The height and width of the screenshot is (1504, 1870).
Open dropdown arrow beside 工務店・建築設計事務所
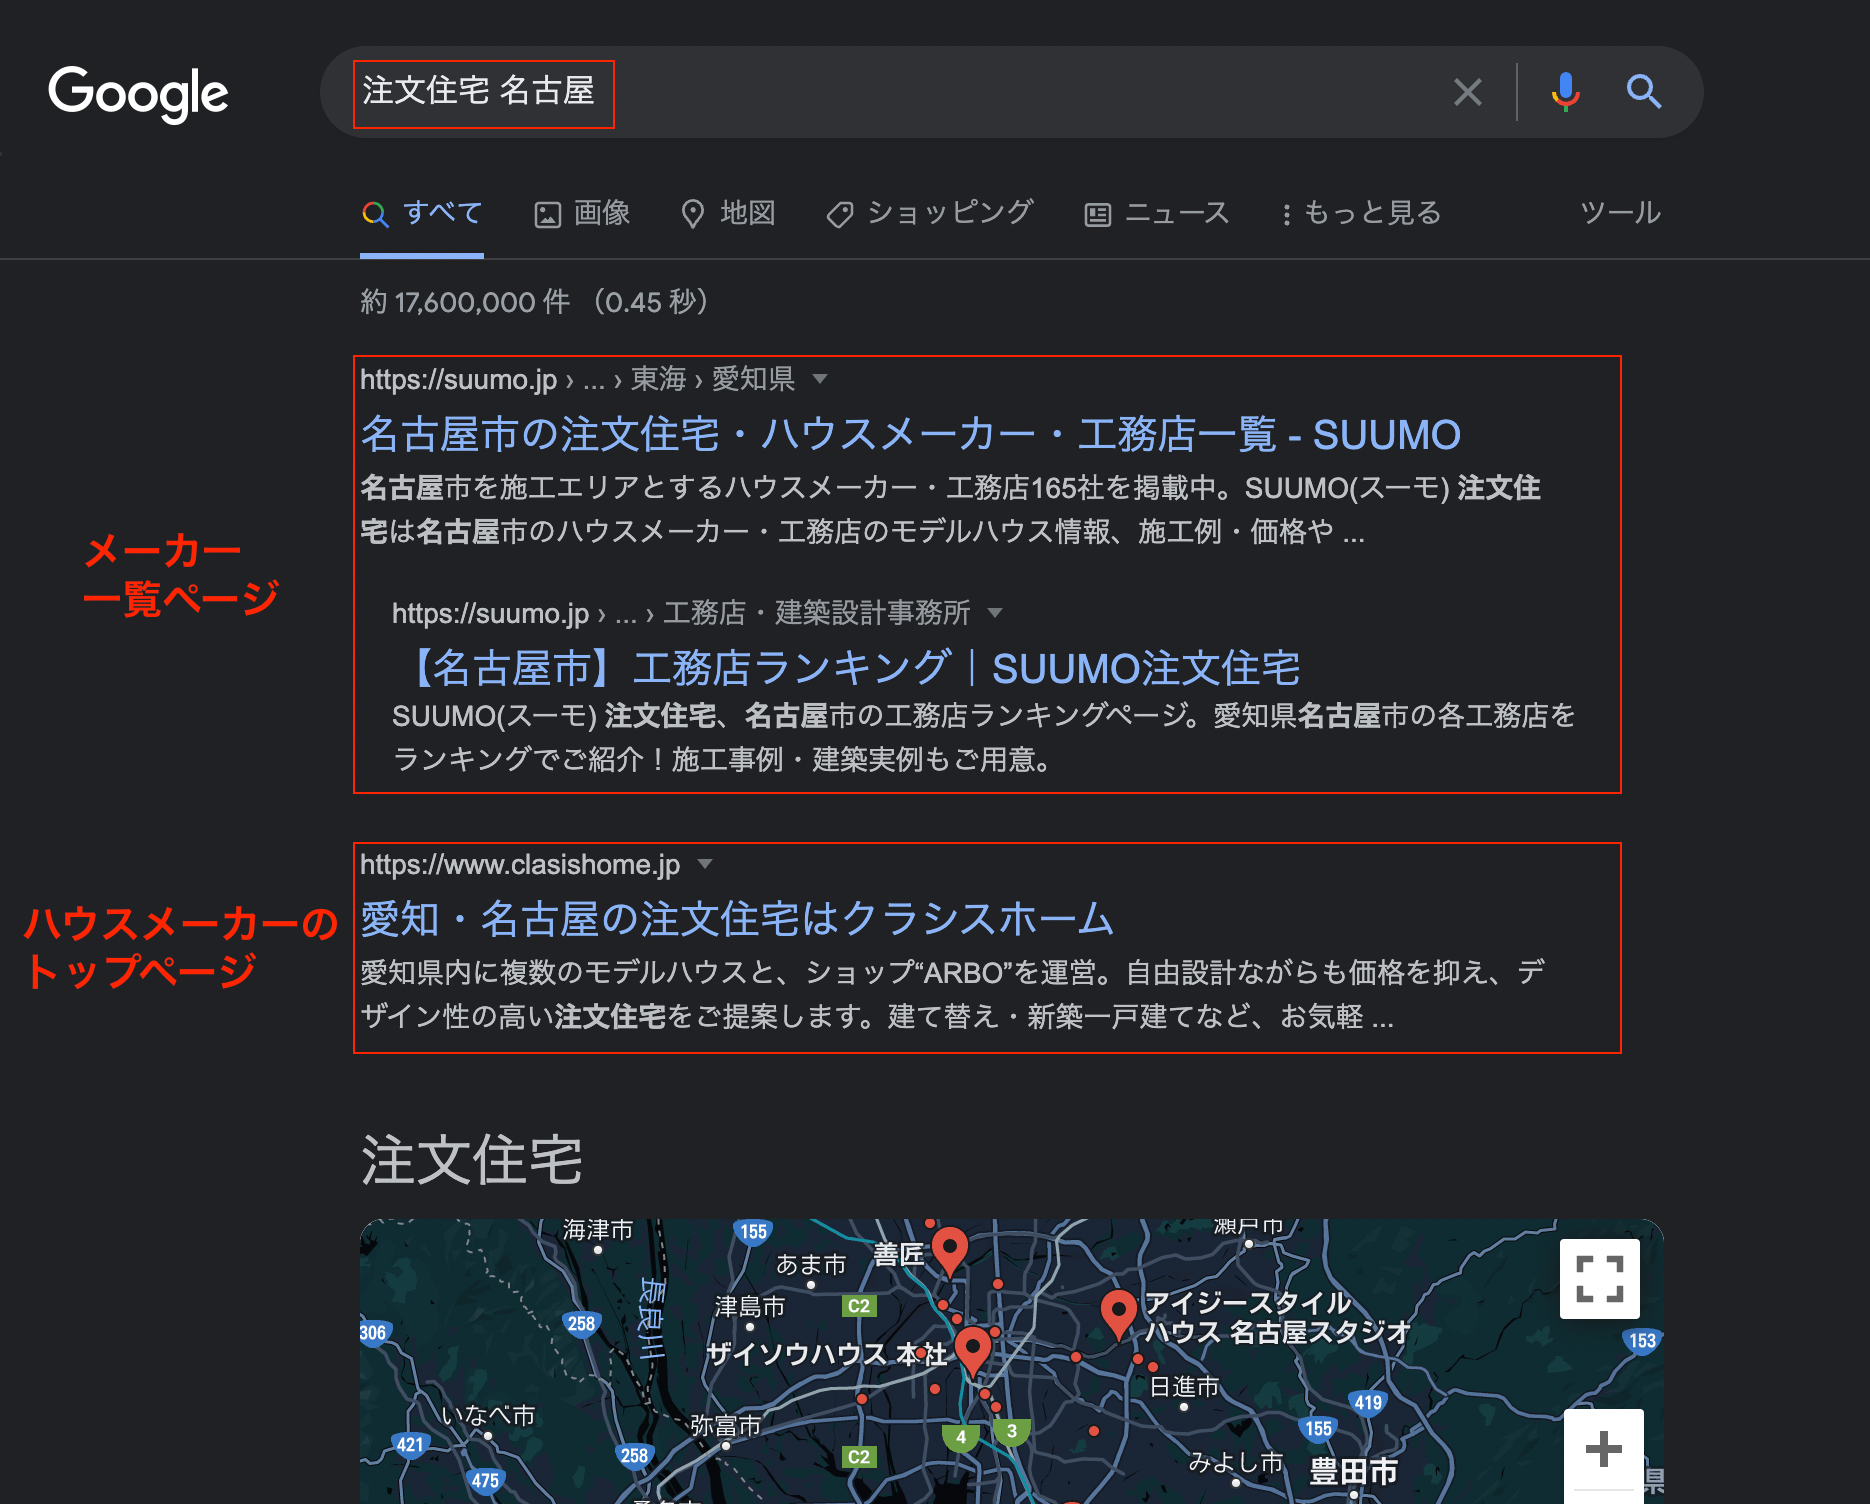(994, 613)
